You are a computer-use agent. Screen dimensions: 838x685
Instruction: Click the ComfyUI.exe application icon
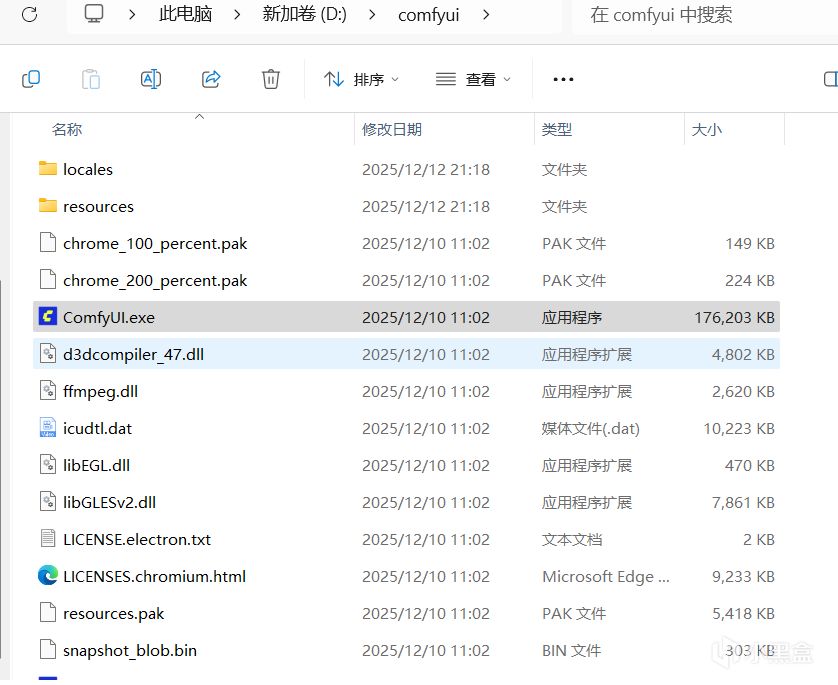(x=48, y=316)
